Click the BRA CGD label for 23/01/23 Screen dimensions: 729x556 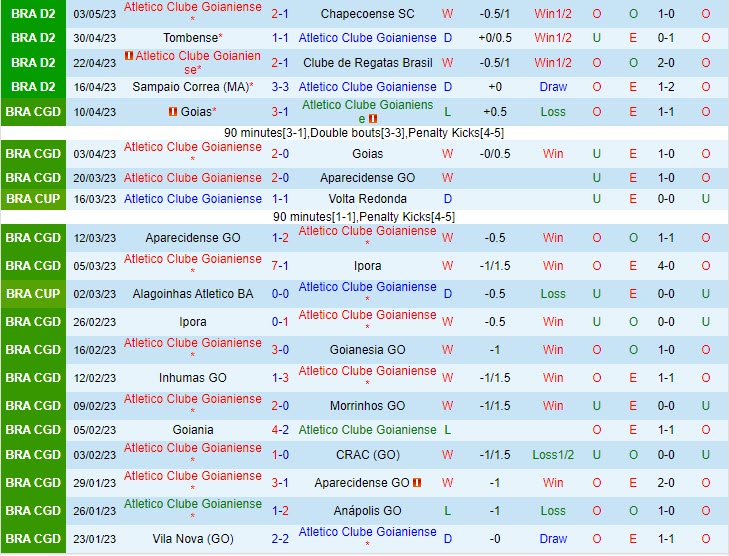33,539
